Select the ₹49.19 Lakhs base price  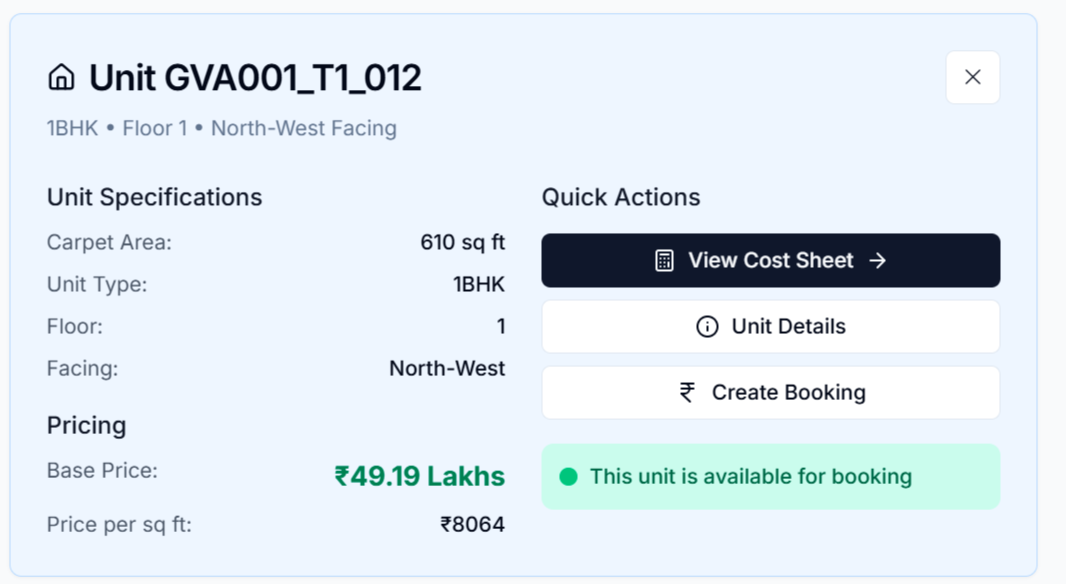pyautogui.click(x=419, y=476)
